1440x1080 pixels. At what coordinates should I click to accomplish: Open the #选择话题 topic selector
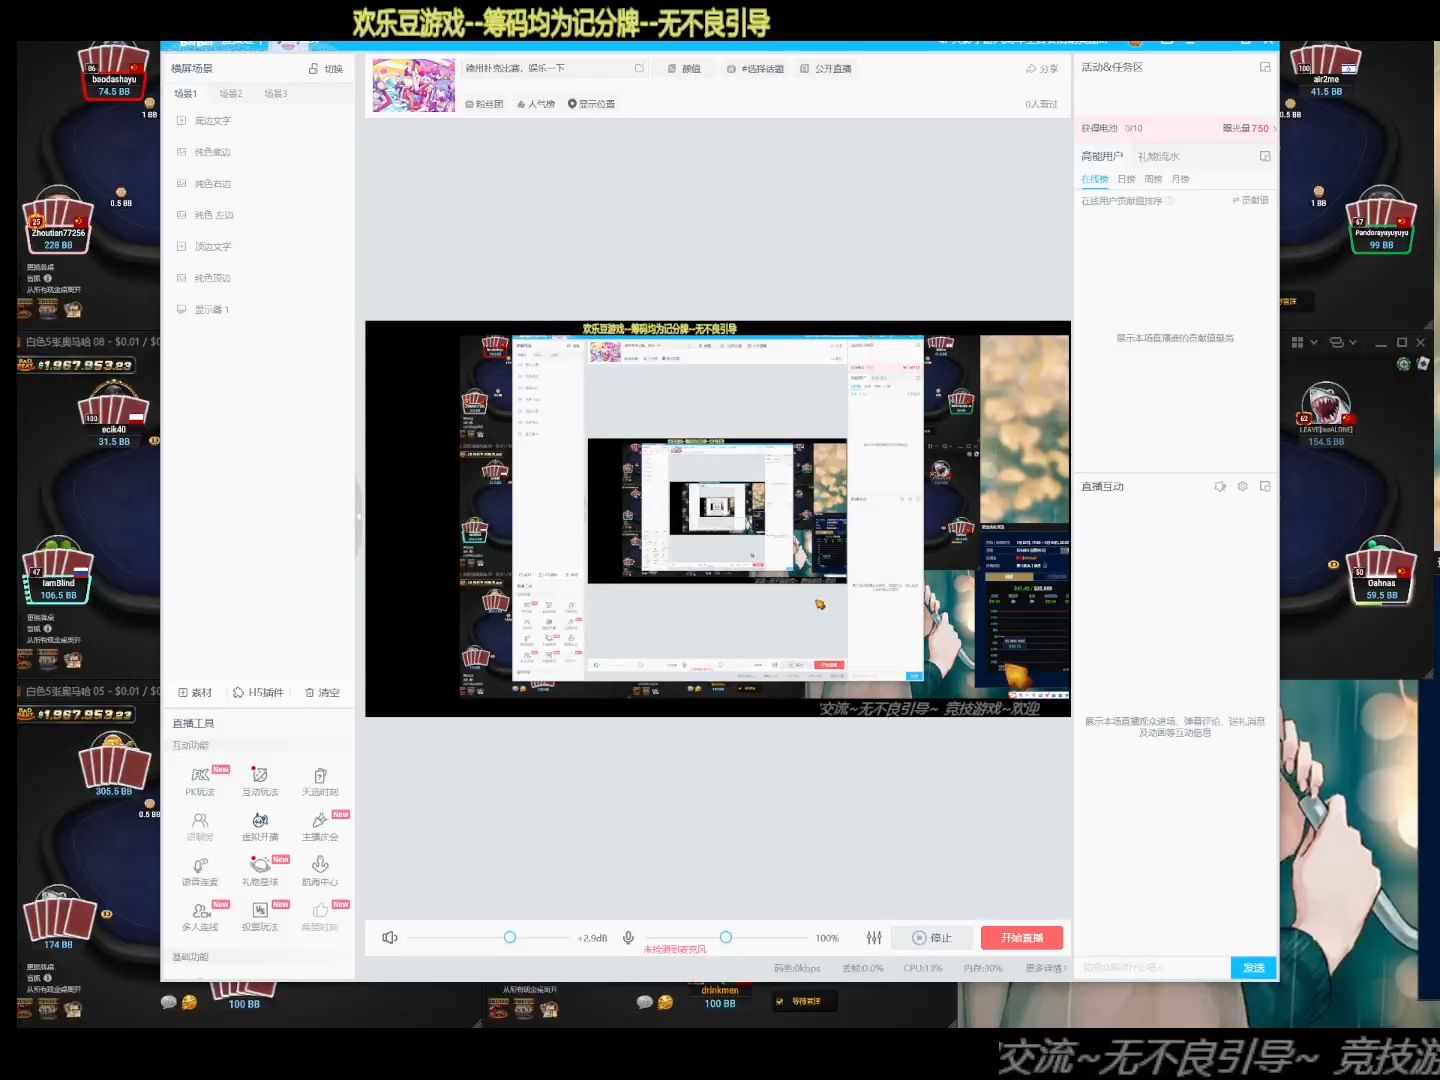755,69
